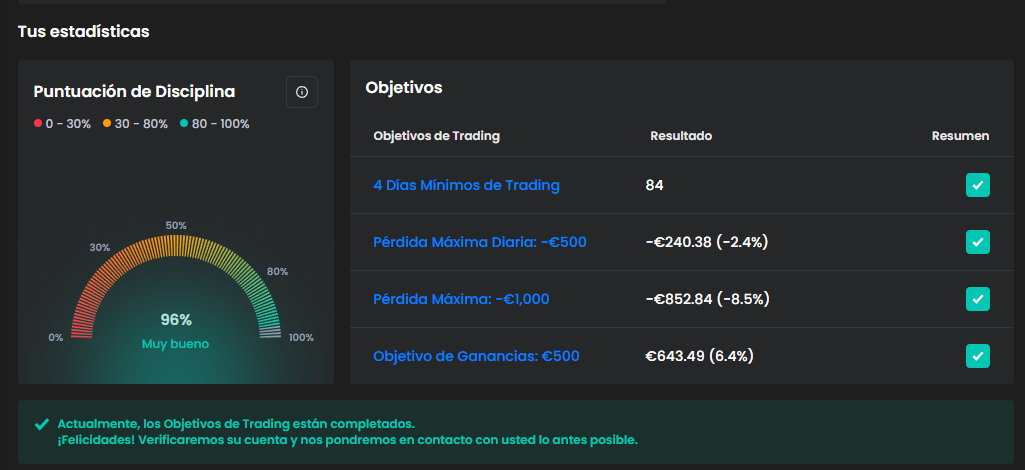Click the green success checkmark in banner
Screen dimensions: 1025x470
42,424
